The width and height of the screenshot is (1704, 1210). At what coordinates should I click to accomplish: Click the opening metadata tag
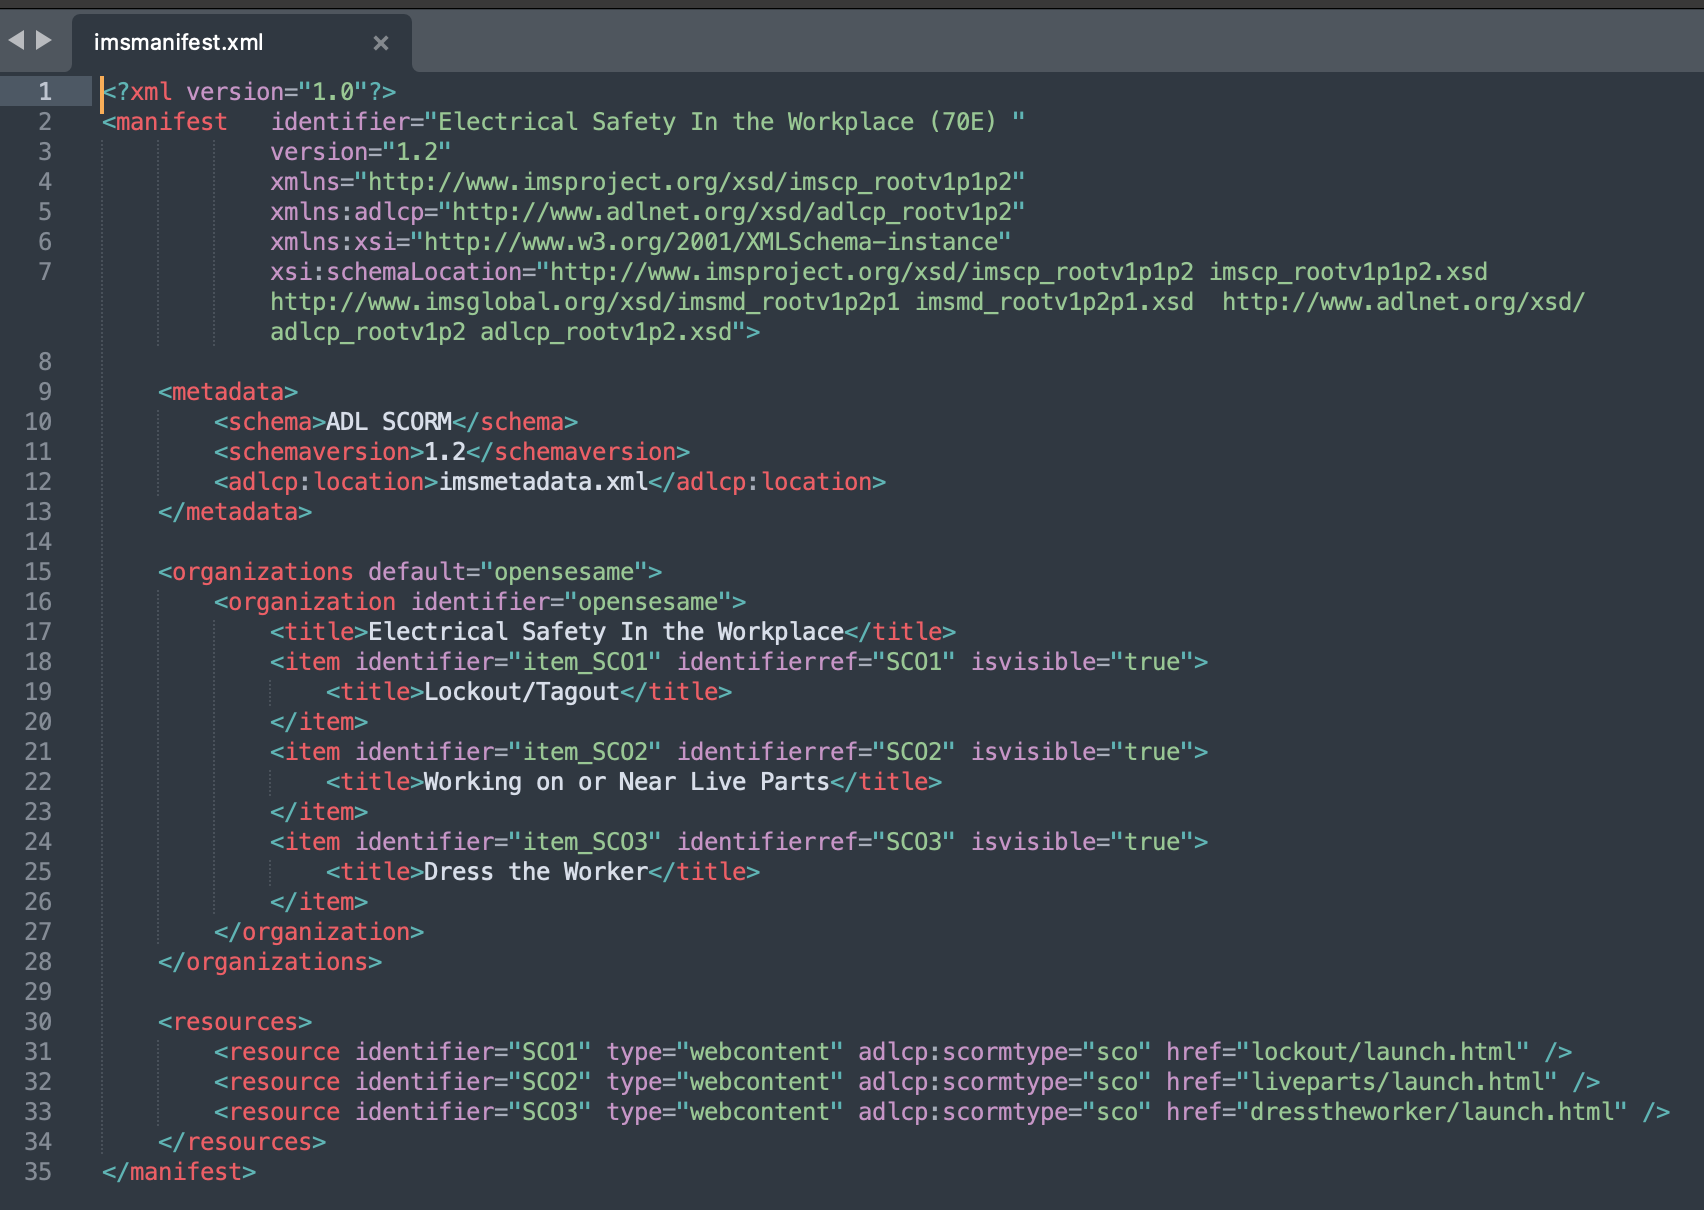pos(228,392)
